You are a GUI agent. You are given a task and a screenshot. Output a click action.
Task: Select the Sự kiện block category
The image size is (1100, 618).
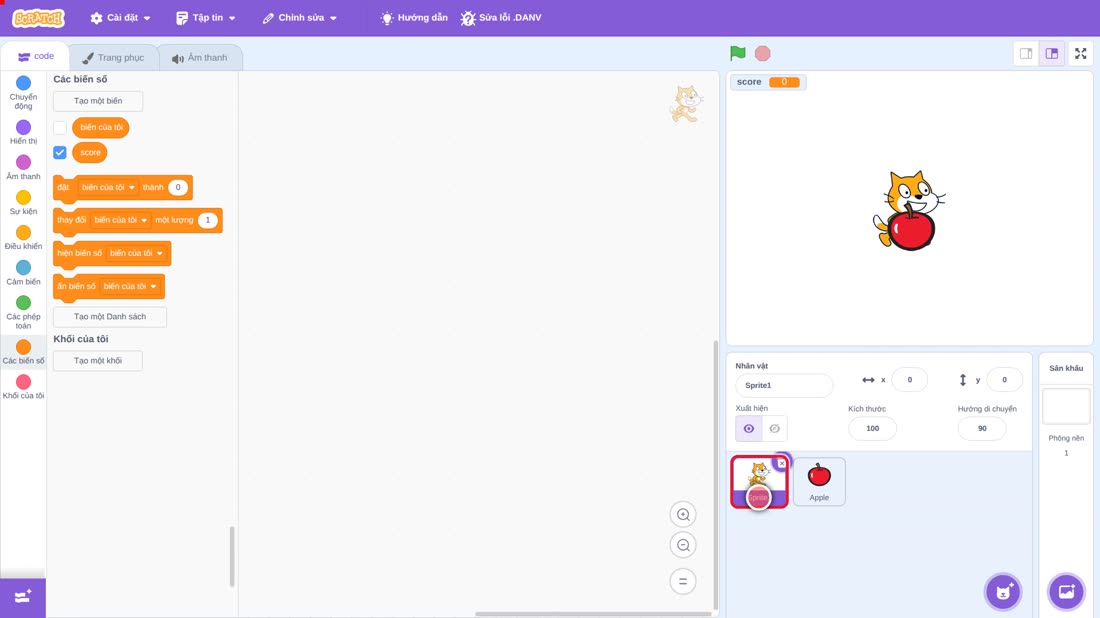[23, 203]
